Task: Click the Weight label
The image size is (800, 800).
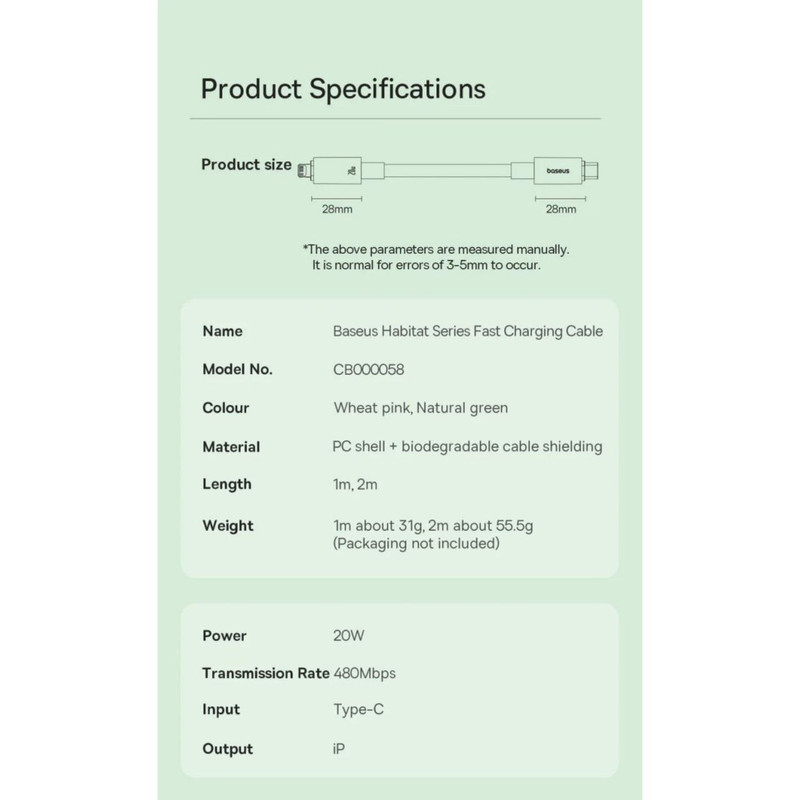Action: point(228,525)
